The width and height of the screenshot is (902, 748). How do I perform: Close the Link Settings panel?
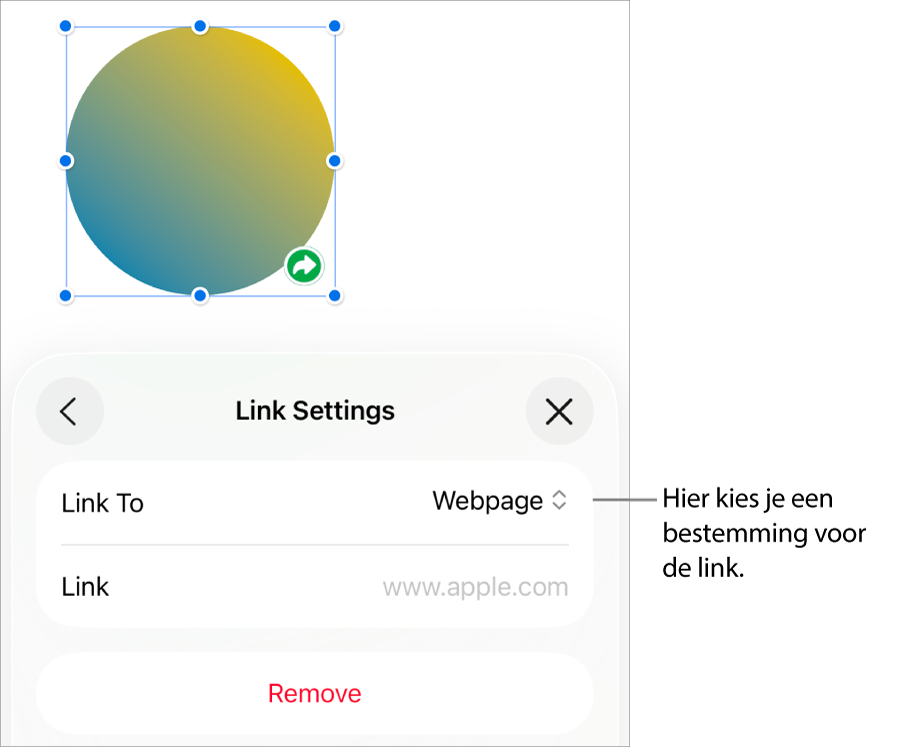click(x=559, y=411)
